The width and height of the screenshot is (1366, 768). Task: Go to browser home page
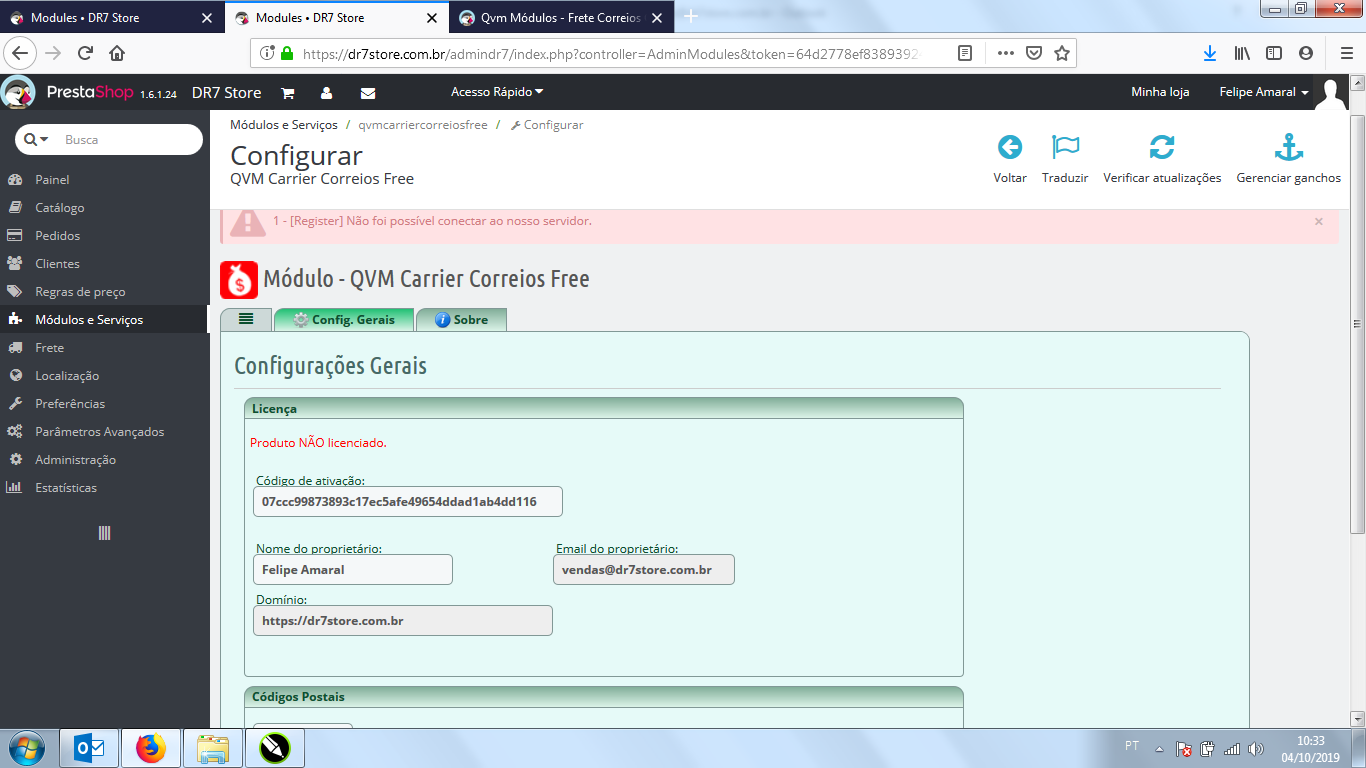click(x=117, y=53)
